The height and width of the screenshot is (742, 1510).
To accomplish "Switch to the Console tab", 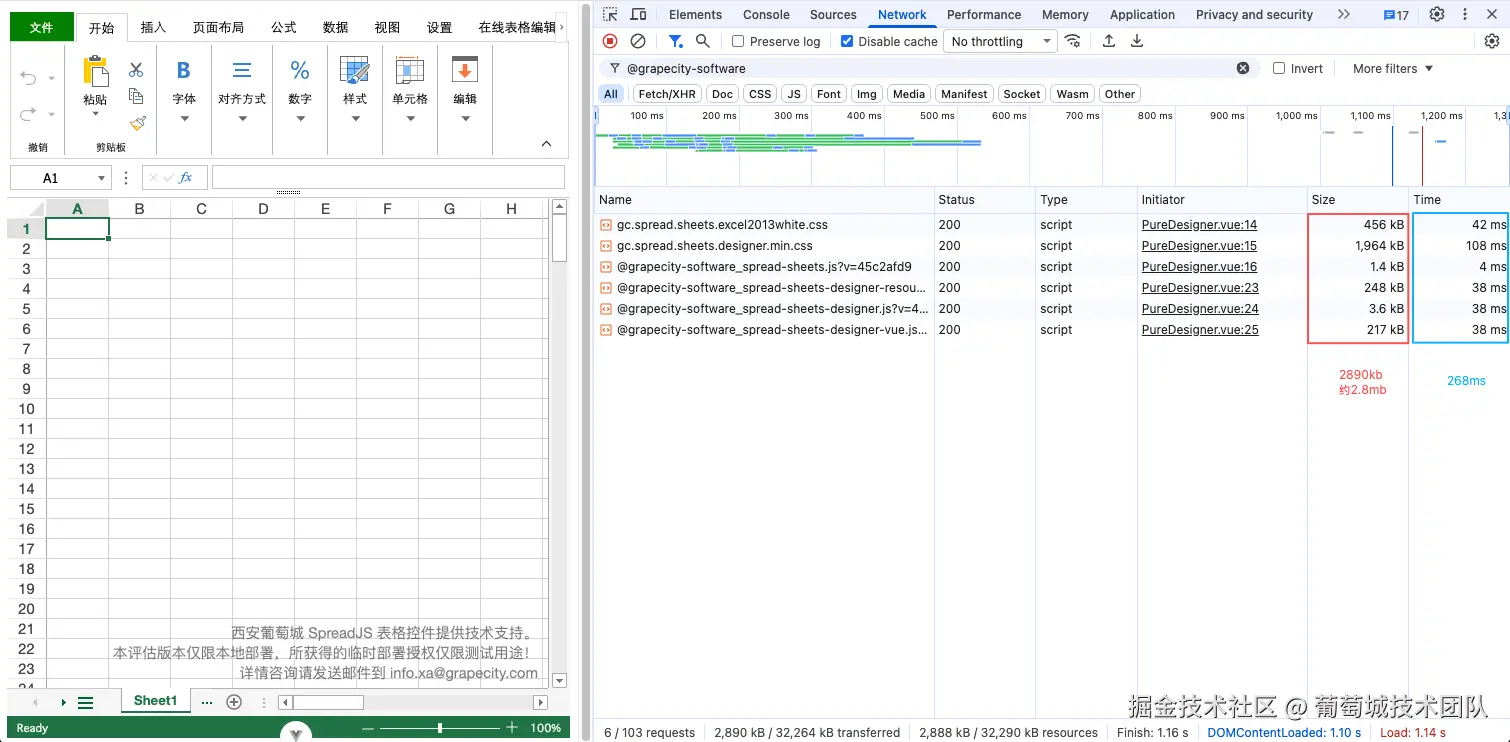I will tap(766, 14).
